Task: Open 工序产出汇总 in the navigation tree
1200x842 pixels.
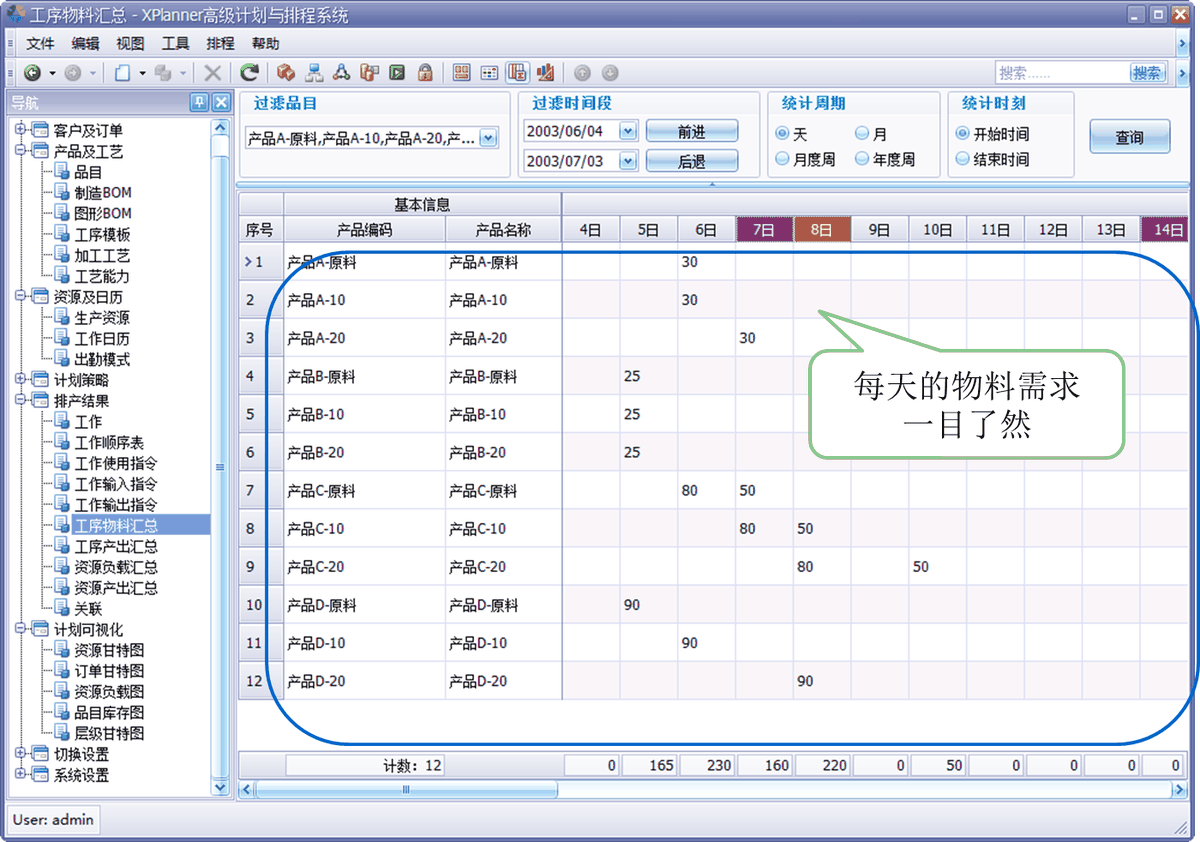Action: pyautogui.click(x=116, y=546)
